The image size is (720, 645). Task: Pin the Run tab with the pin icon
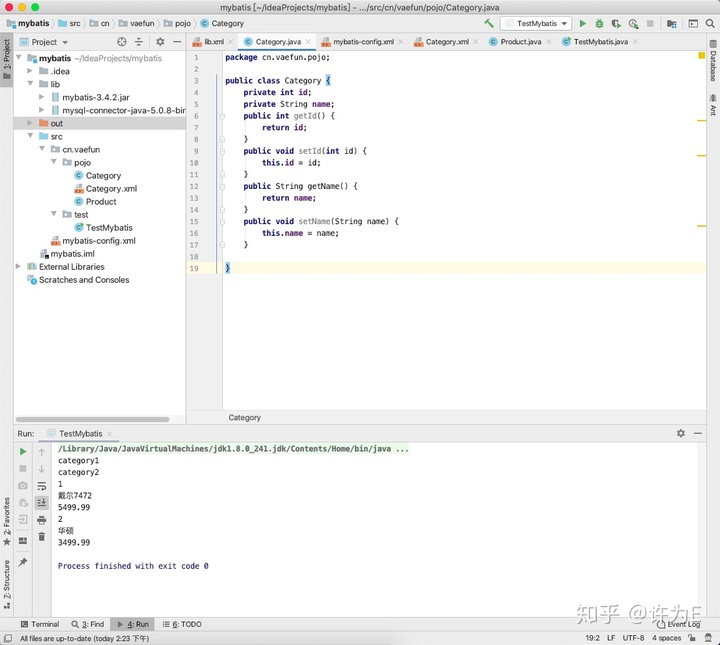22,562
